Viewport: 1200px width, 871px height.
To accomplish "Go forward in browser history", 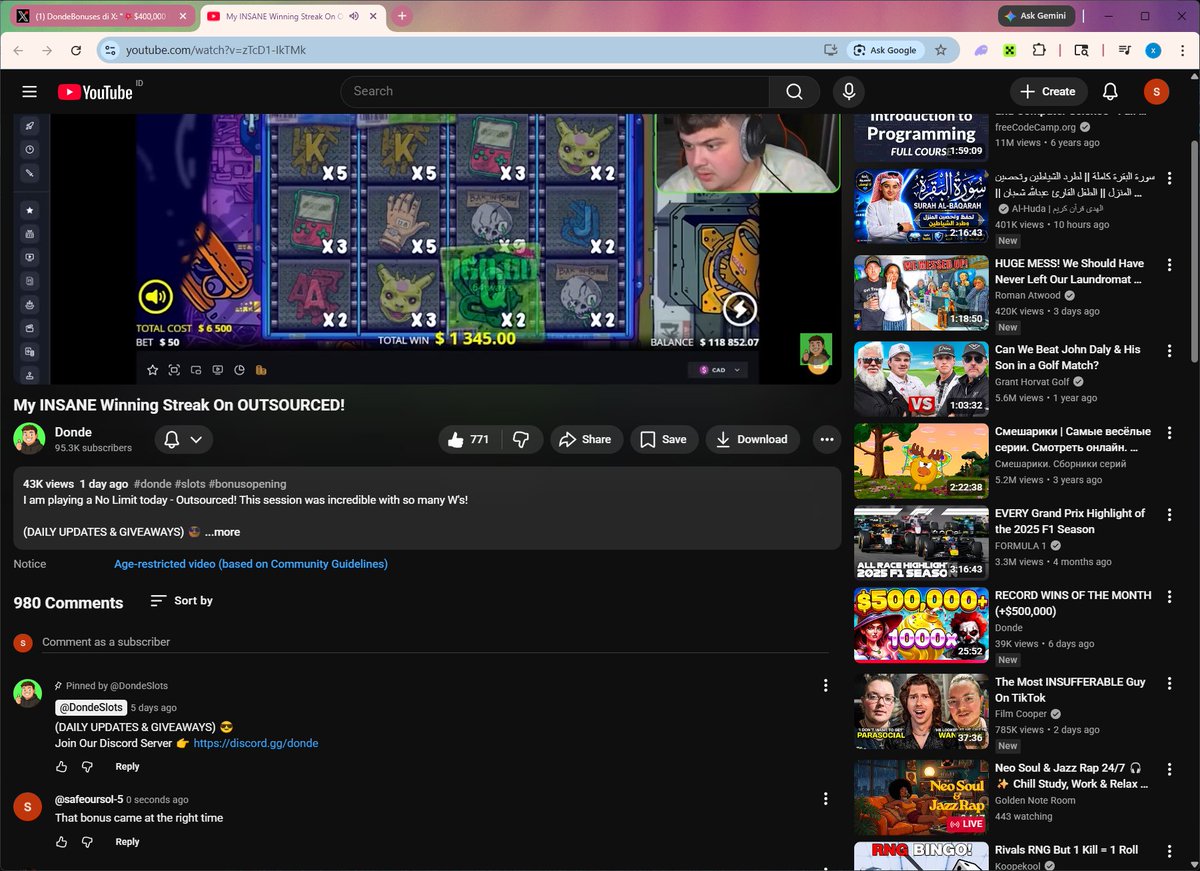I will click(x=47, y=50).
